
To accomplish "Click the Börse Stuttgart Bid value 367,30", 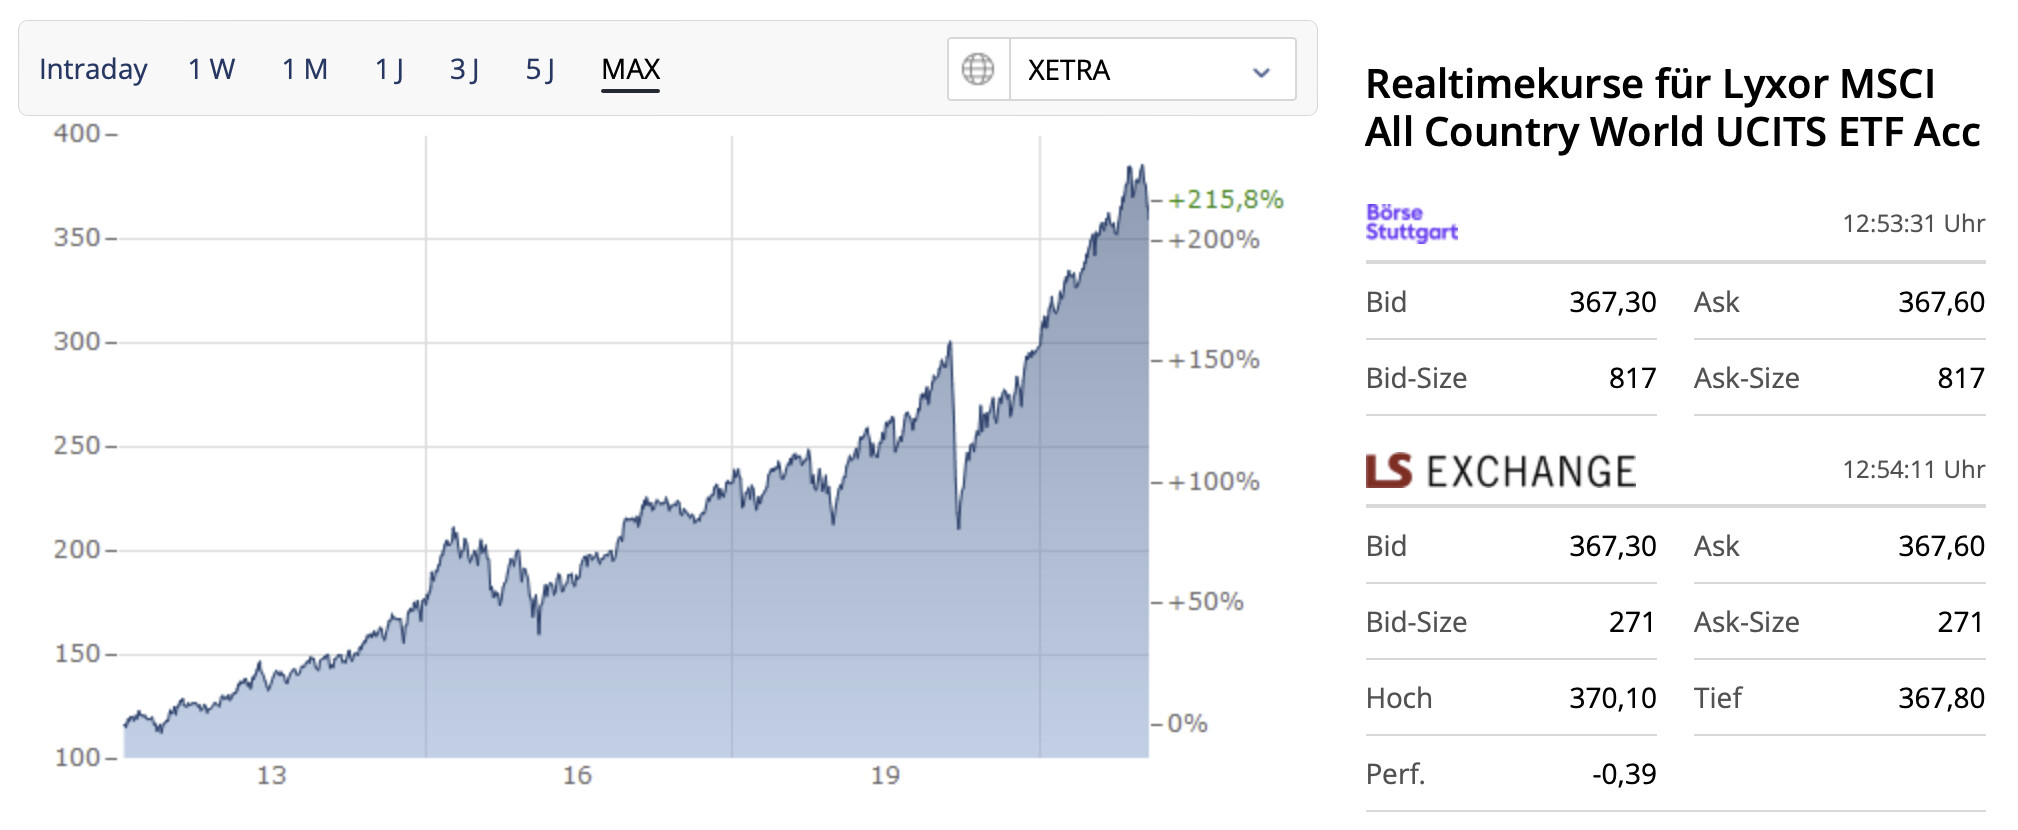I will tap(1612, 302).
